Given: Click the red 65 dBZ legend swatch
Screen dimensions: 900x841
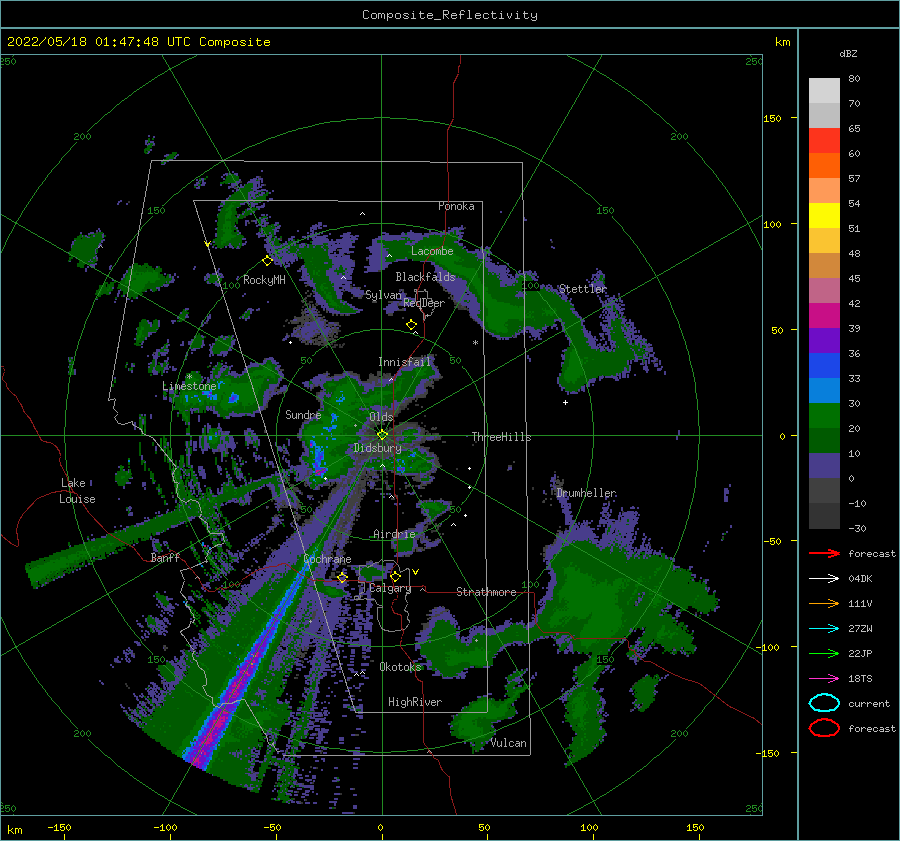Looking at the screenshot, I should click(824, 140).
